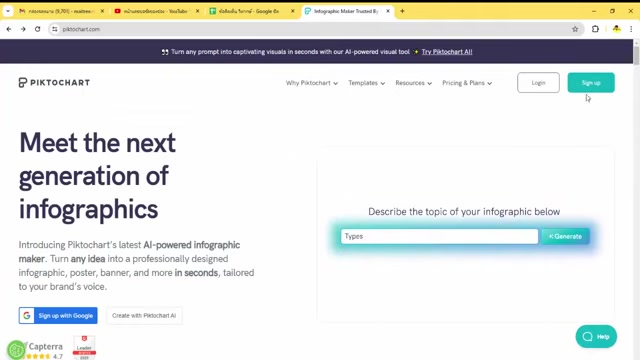Click the browser forward arrow
Screen dimensions: 640x360
click(x=23, y=29)
